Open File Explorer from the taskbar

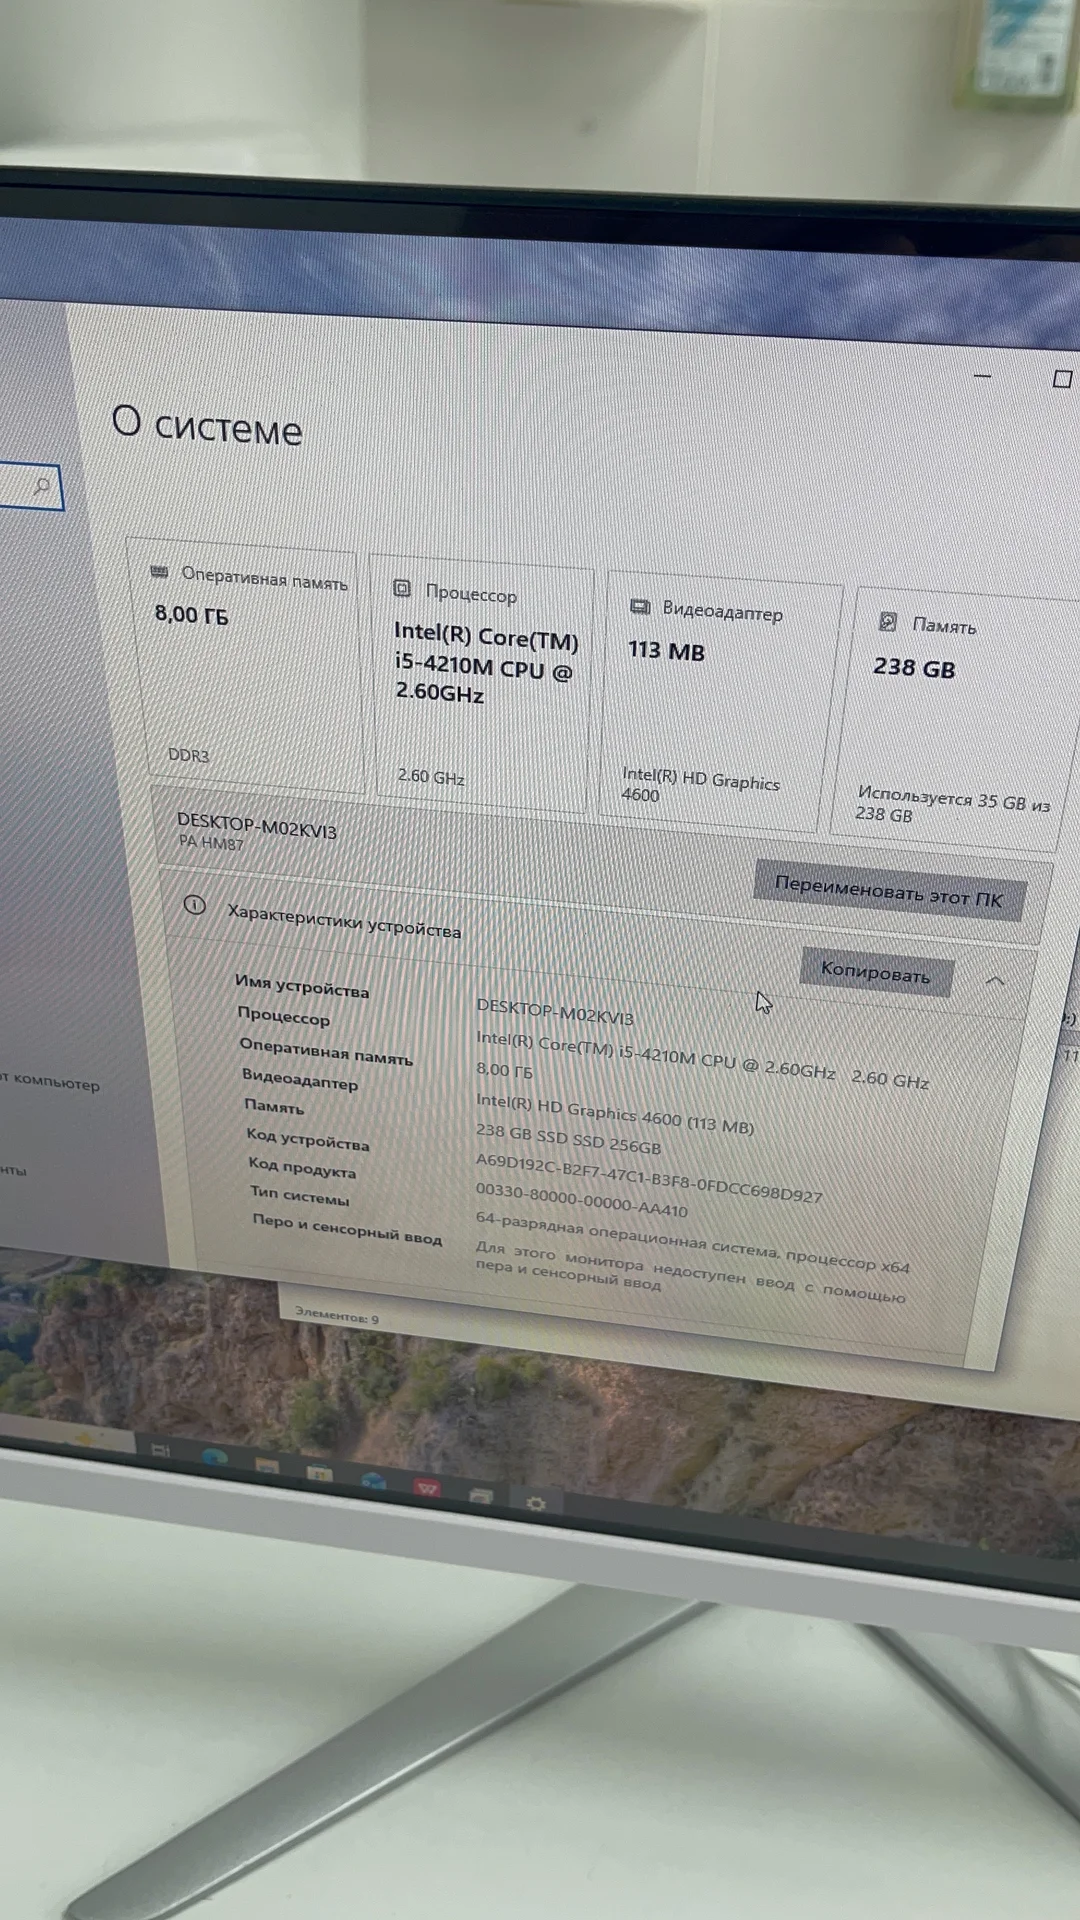267,1465
